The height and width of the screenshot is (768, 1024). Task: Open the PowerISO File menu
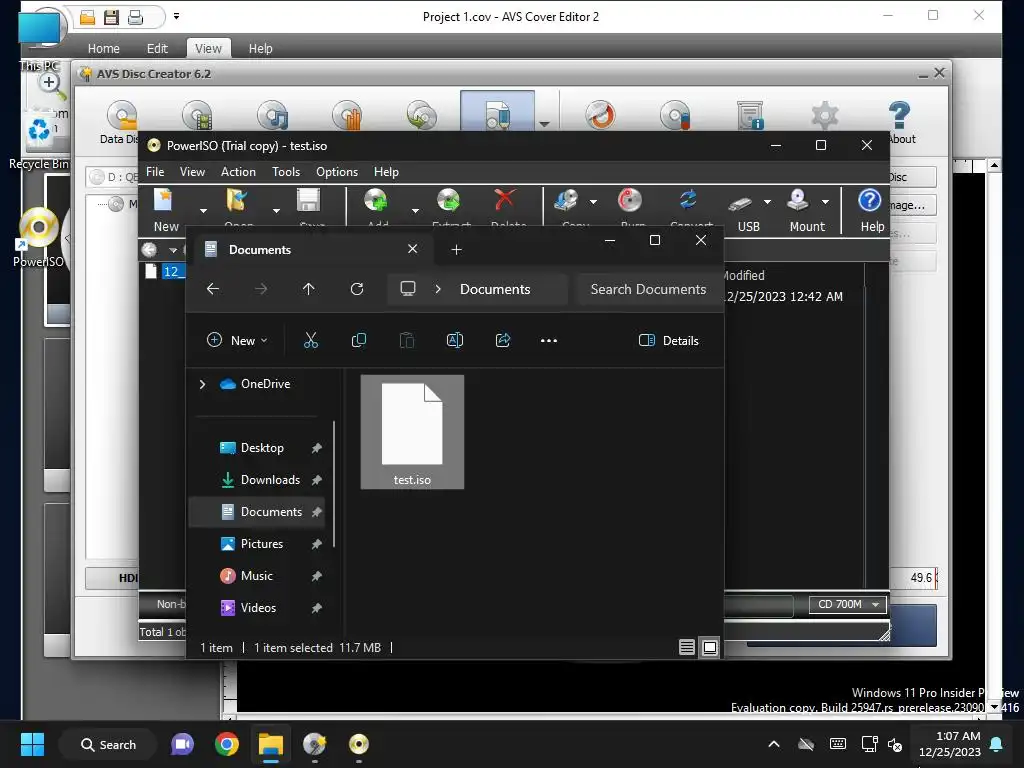155,172
